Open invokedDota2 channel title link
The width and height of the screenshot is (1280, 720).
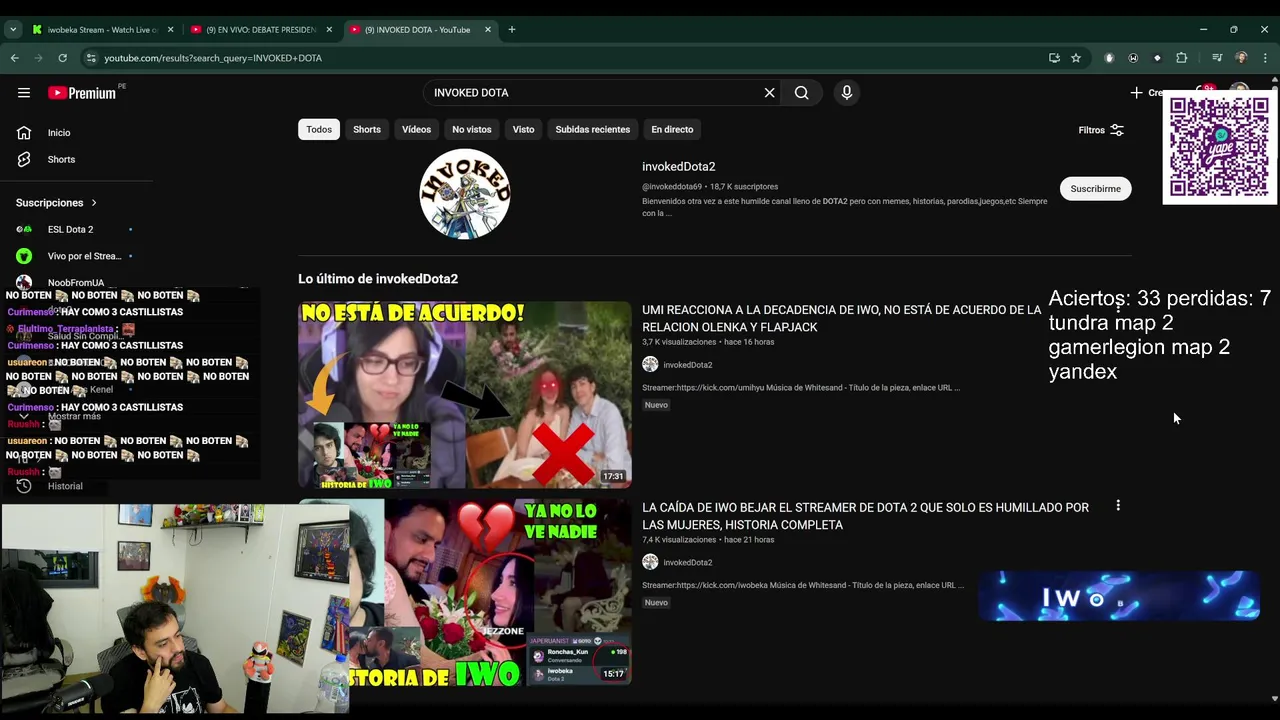679,166
